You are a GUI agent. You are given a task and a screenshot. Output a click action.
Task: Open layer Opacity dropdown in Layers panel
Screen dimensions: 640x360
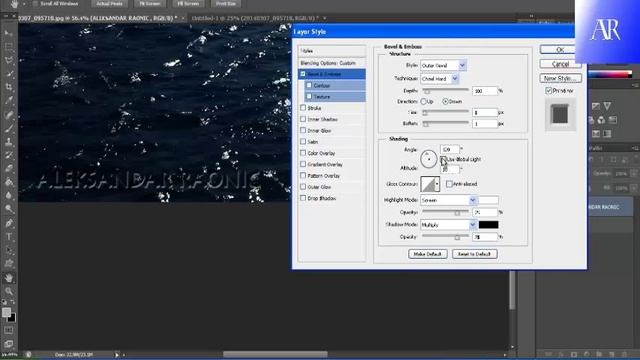click(633, 173)
